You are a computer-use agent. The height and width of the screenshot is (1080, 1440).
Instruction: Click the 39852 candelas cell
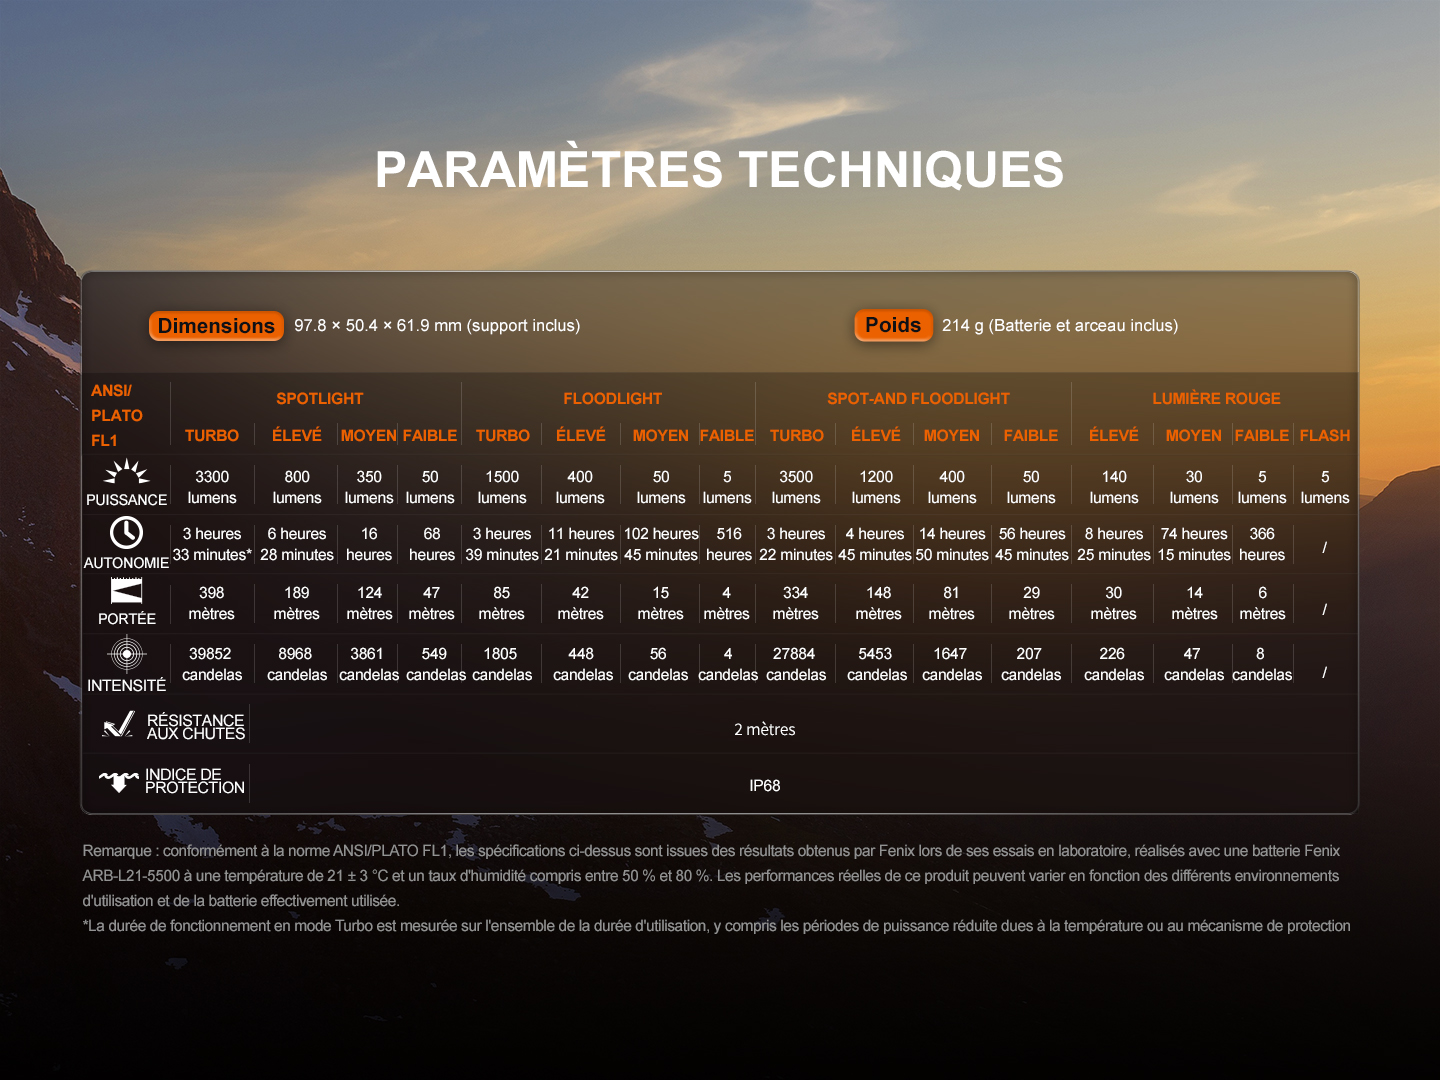(x=212, y=664)
